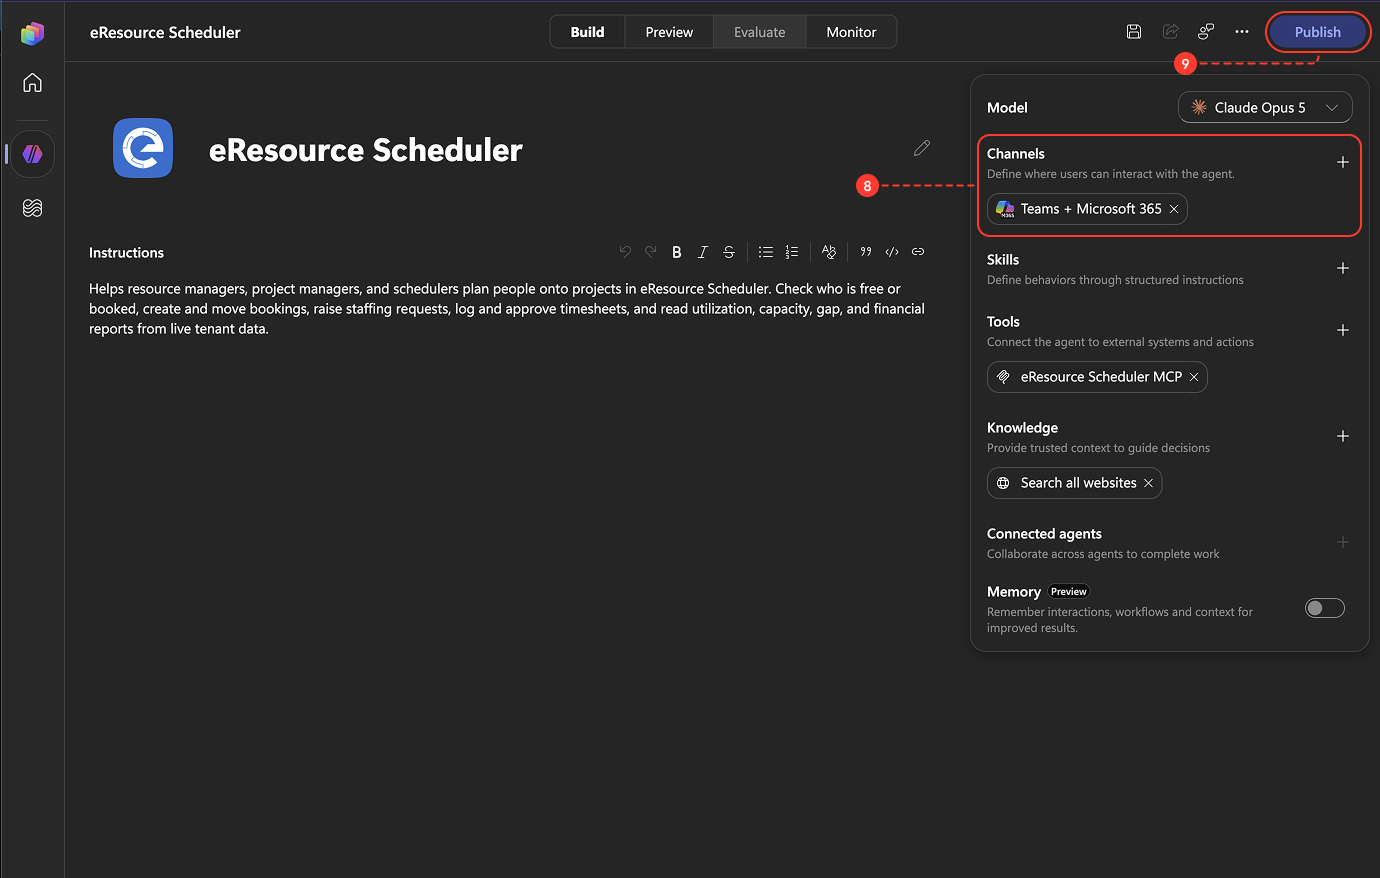Image resolution: width=1380 pixels, height=878 pixels.
Task: Switch to the Build tab
Action: tap(587, 32)
